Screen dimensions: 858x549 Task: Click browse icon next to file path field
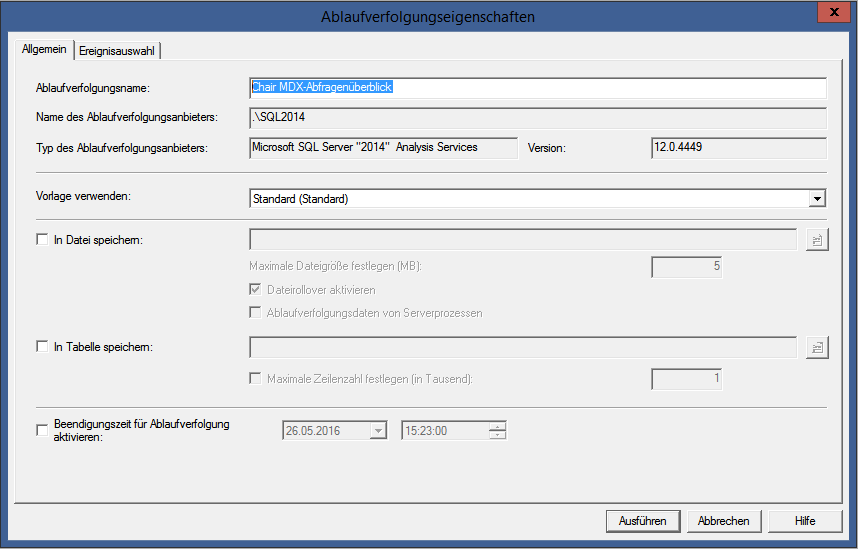pos(817,239)
